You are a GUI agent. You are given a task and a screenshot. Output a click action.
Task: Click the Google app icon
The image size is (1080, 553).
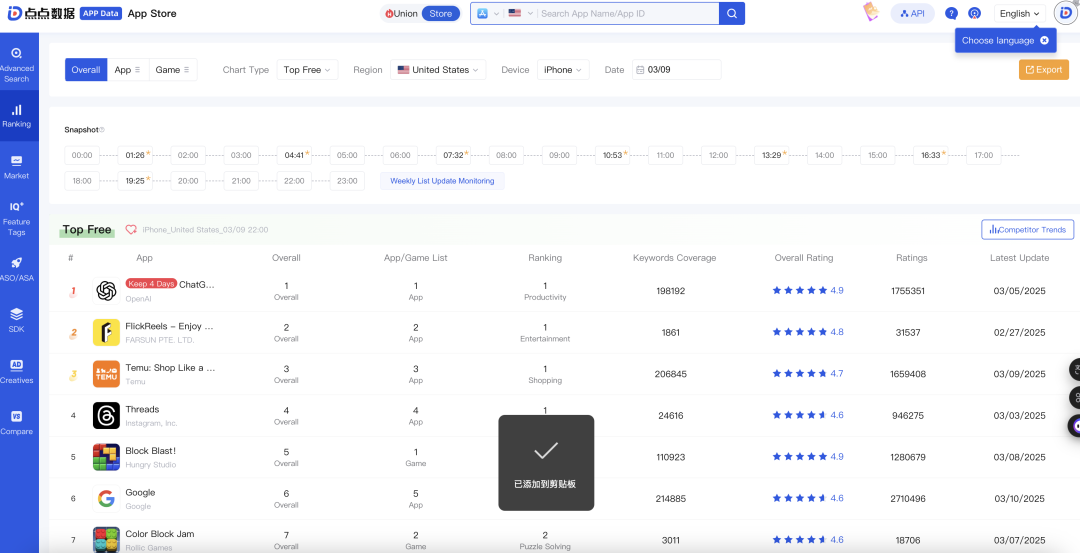point(106,499)
